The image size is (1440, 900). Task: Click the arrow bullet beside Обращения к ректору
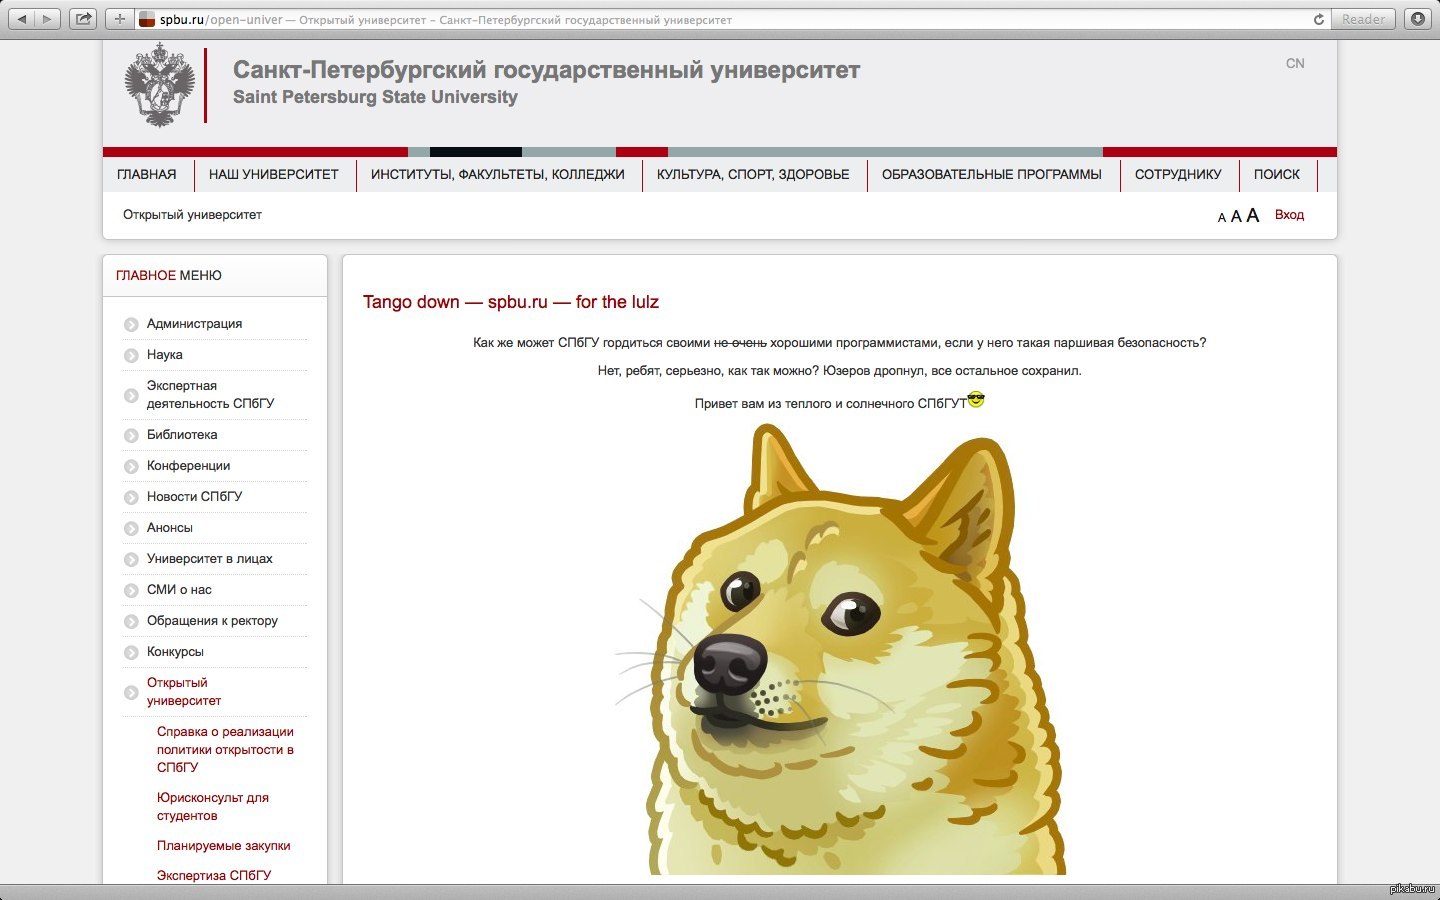point(131,621)
